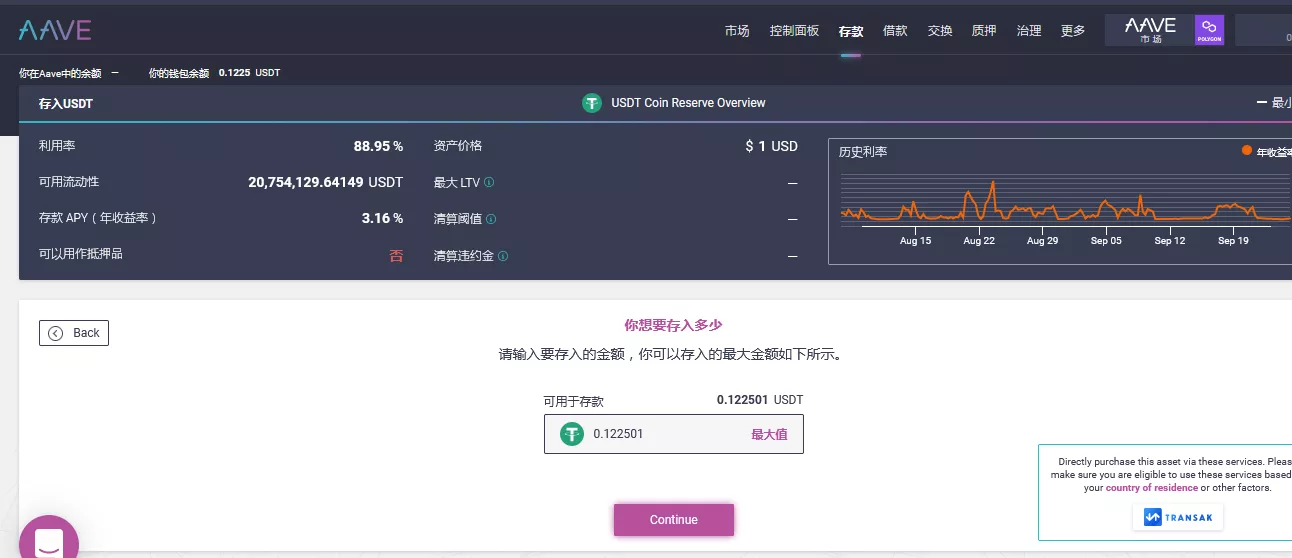The width and height of the screenshot is (1292, 558).
Task: Open the 质押 staking page
Action: point(984,31)
